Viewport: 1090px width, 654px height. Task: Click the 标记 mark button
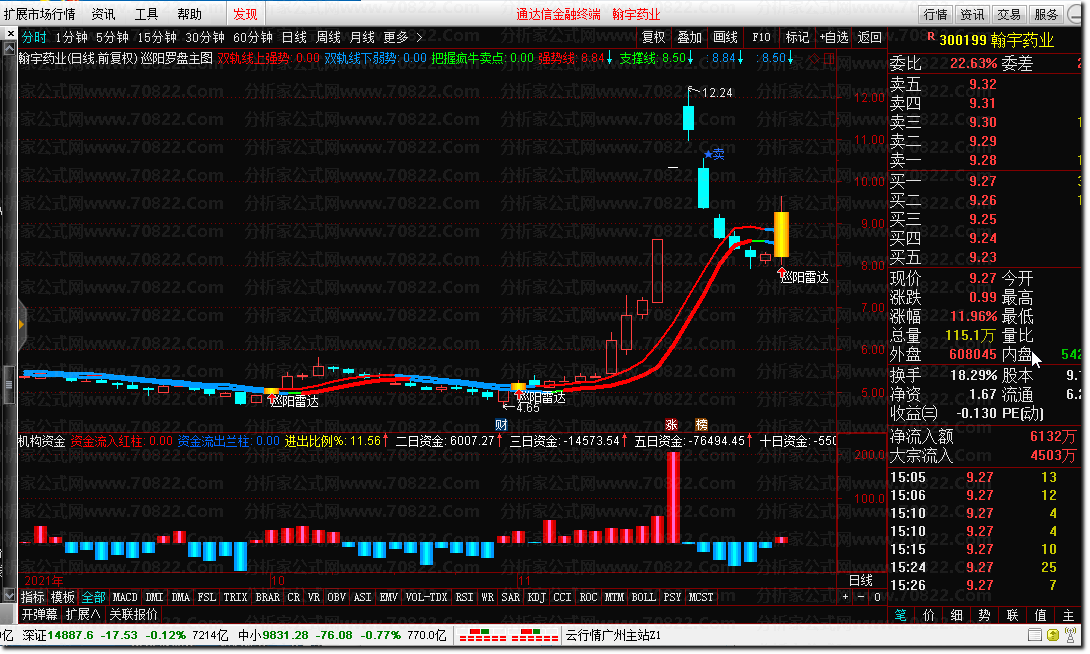(x=797, y=37)
